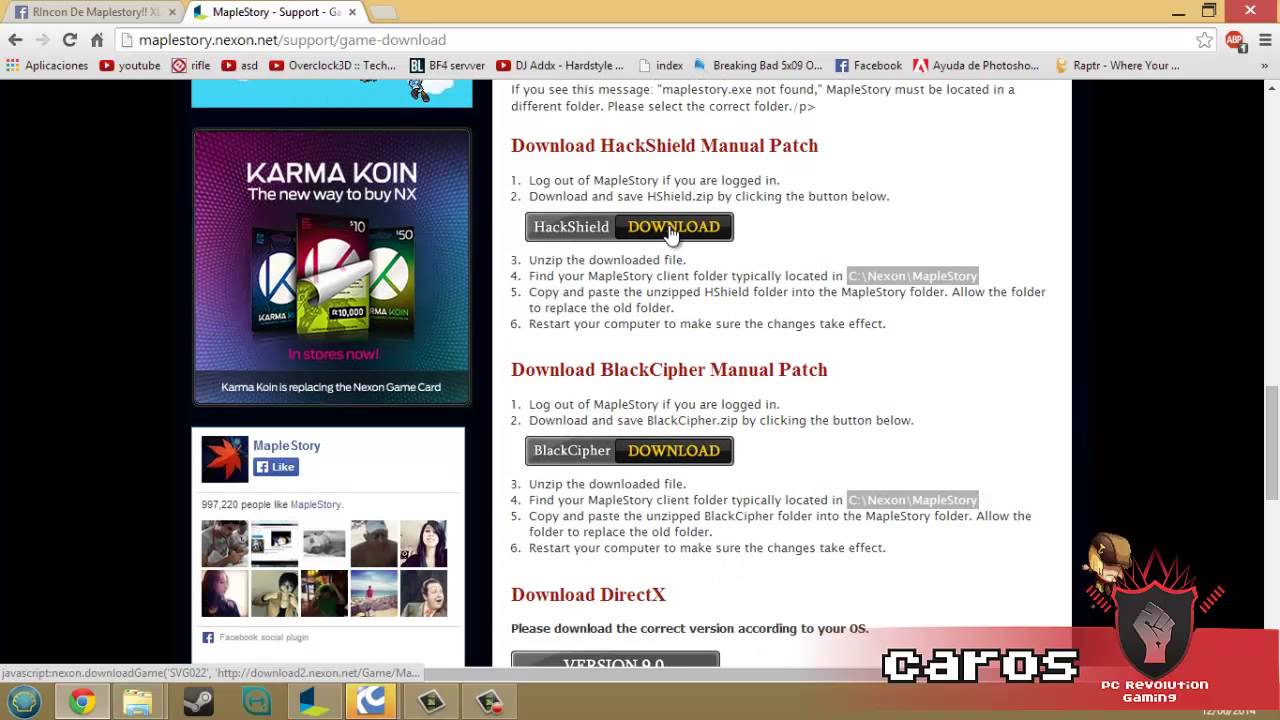
Task: Click the Facebook icon beside the social plugin text
Action: coord(208,637)
